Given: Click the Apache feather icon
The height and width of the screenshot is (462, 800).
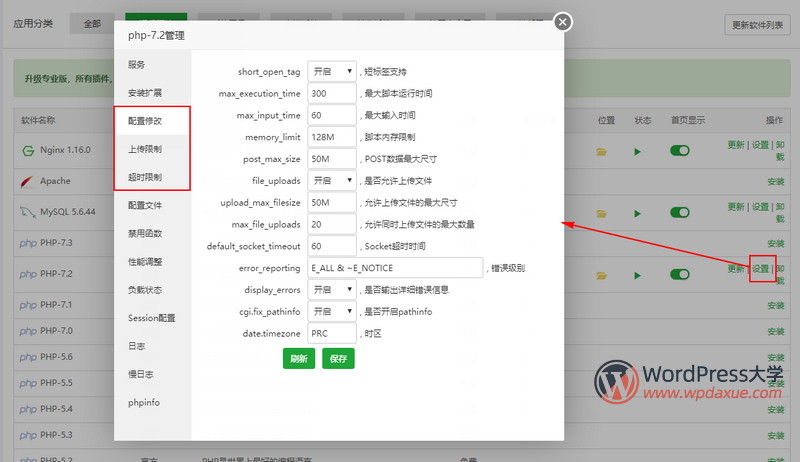Looking at the screenshot, I should click(27, 181).
